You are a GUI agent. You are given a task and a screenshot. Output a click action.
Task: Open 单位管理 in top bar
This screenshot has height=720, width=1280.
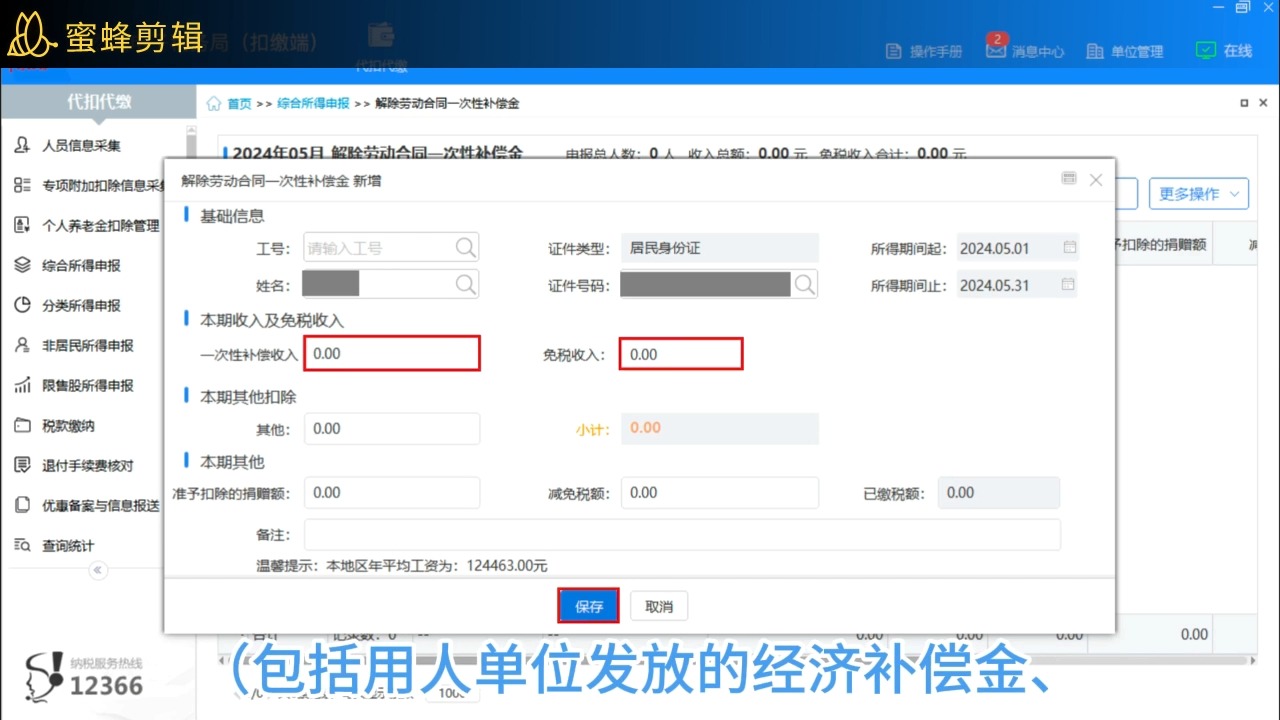pyautogui.click(x=1125, y=51)
